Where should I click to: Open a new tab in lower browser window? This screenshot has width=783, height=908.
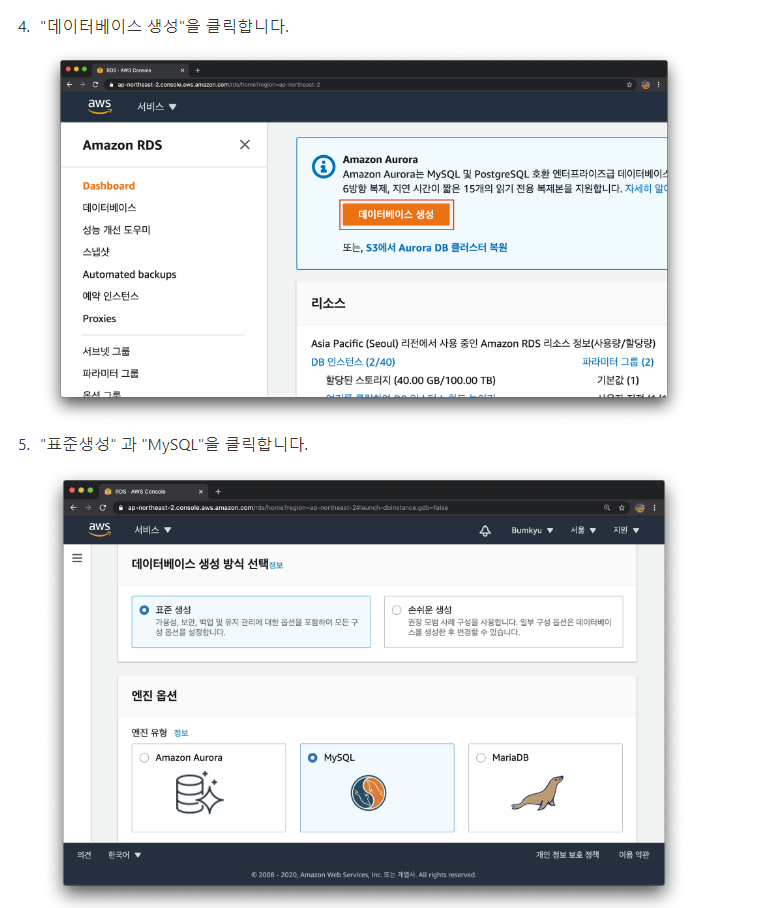pyautogui.click(x=218, y=492)
